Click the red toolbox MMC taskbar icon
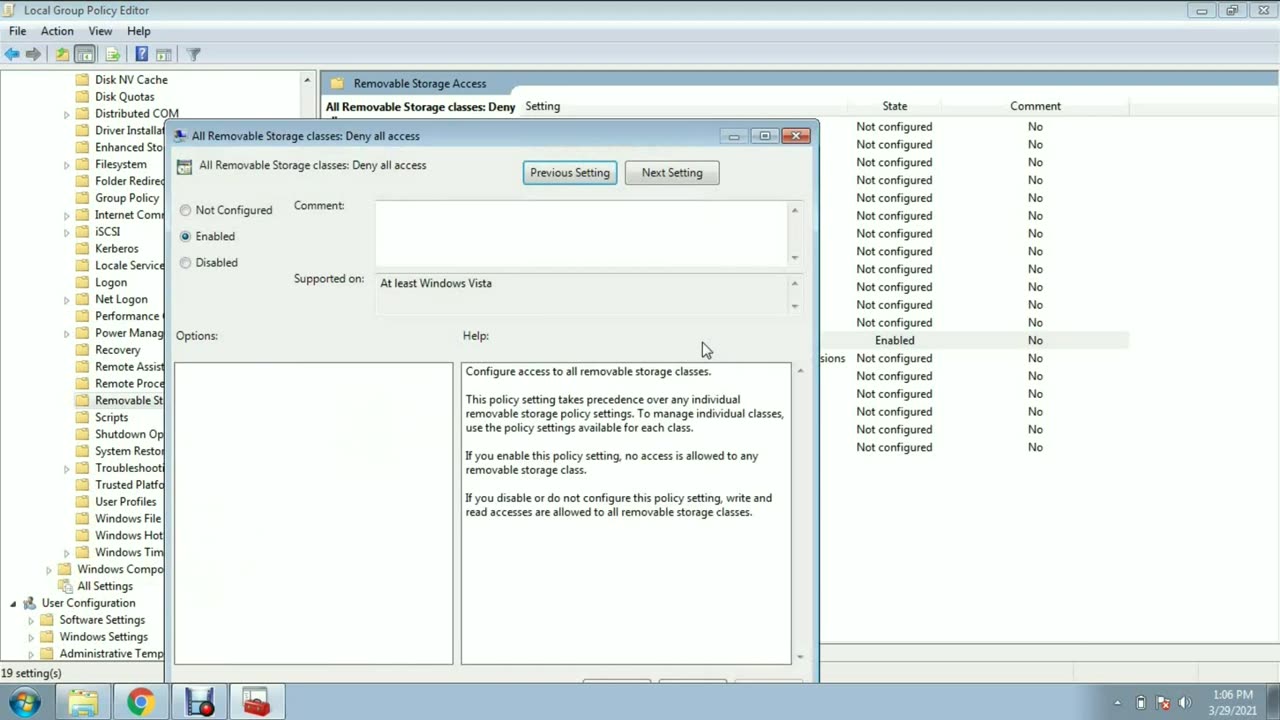 point(256,703)
